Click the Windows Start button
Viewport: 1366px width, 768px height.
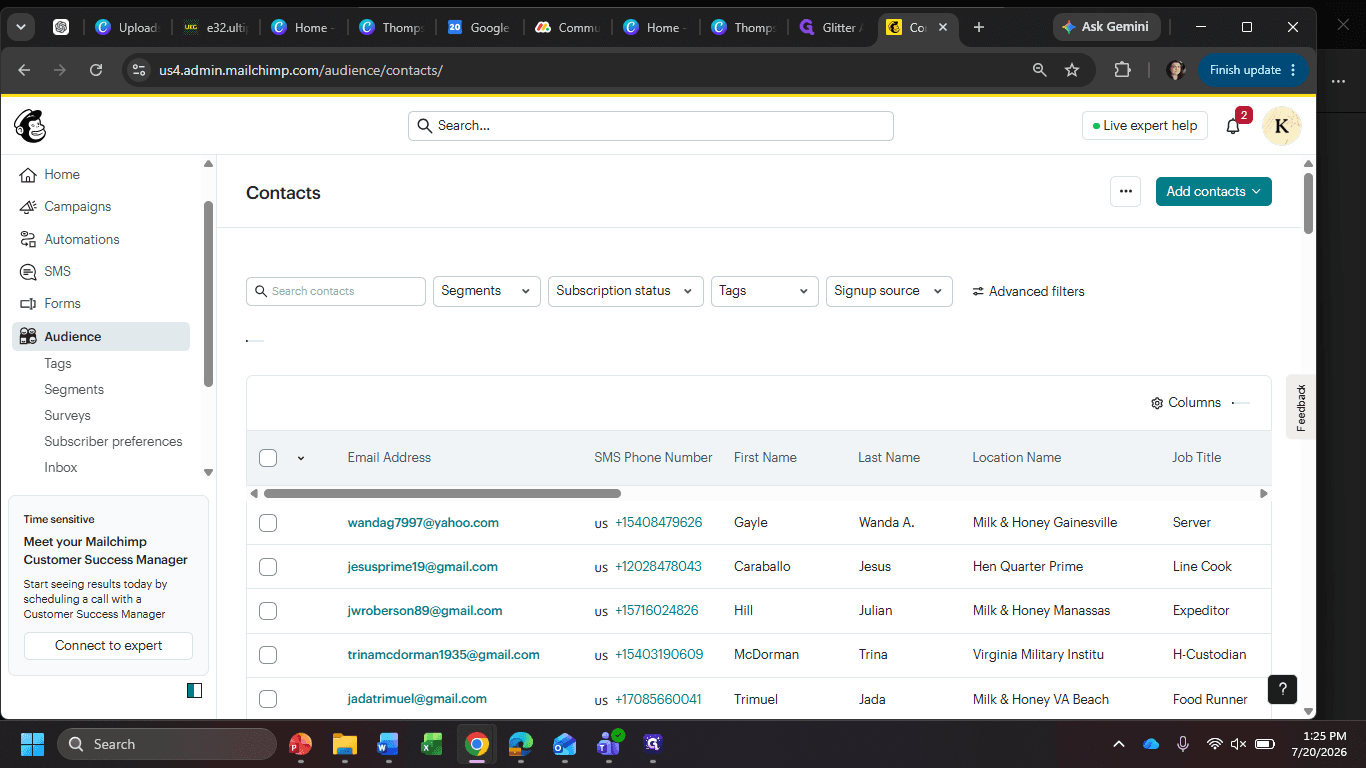33,744
